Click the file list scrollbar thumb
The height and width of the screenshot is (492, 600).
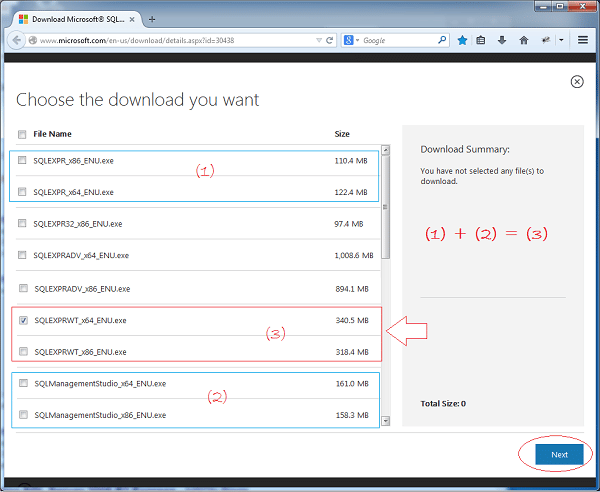(x=386, y=207)
